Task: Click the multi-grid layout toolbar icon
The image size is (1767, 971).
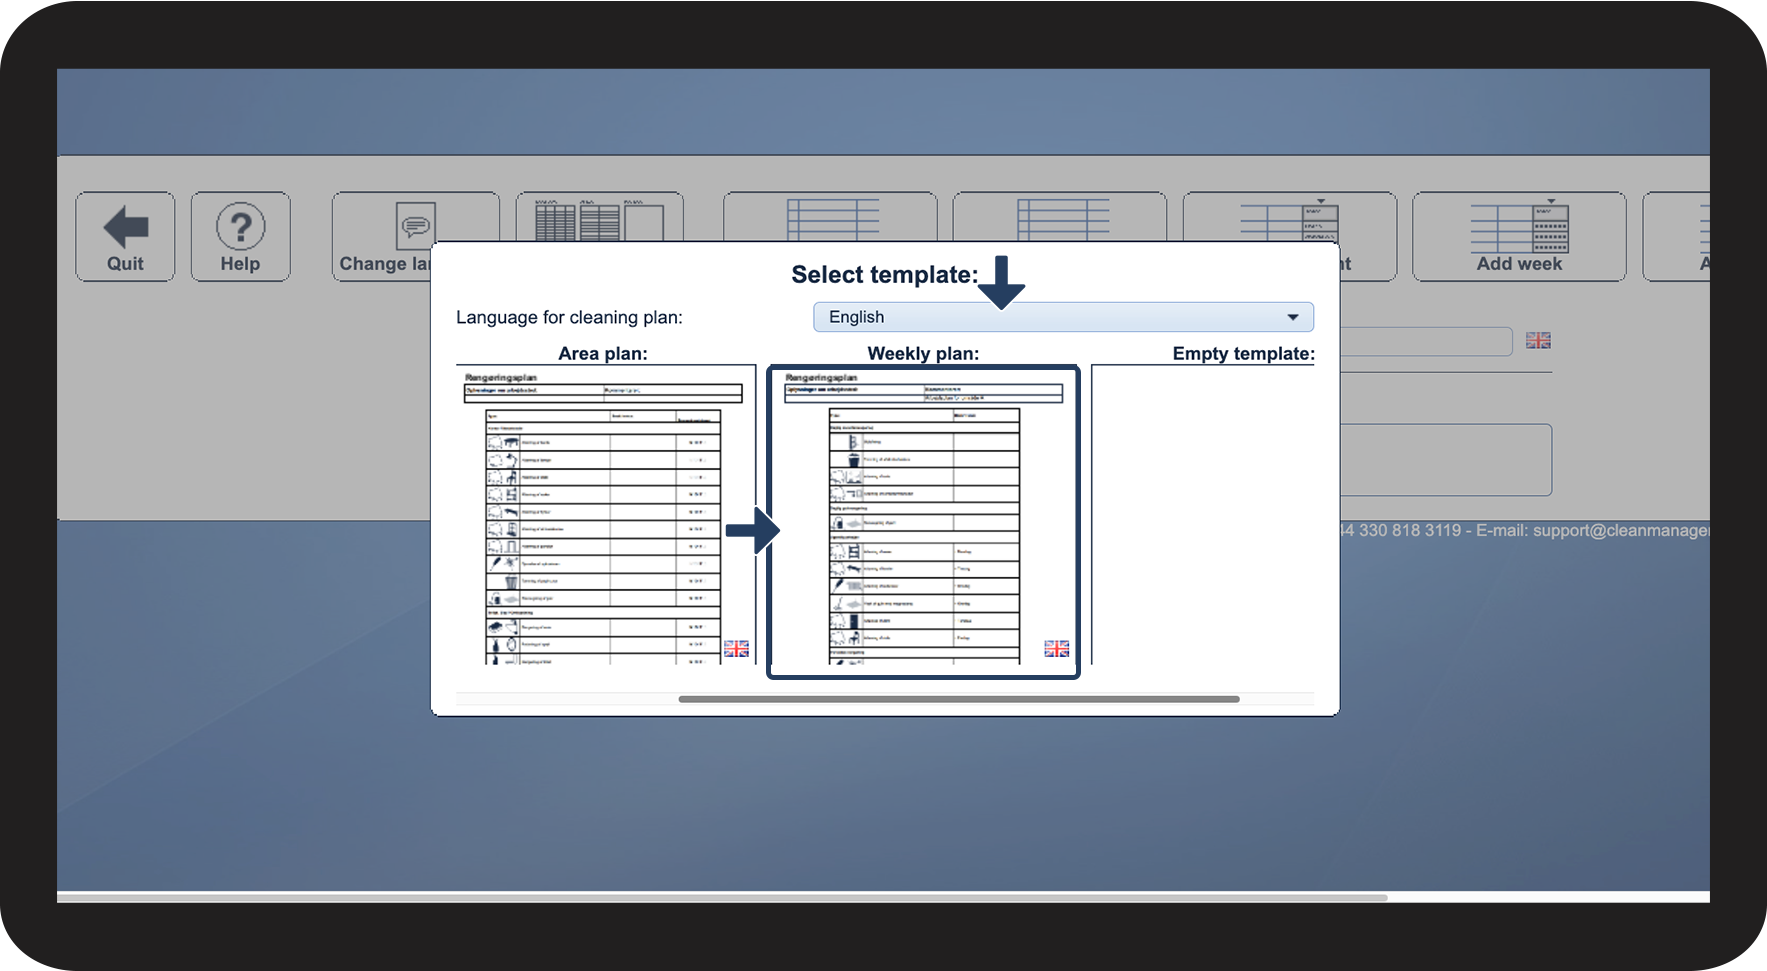Action: coord(599,219)
